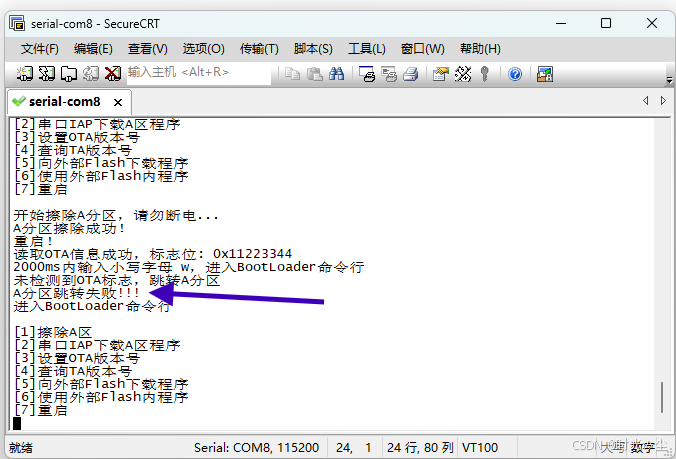Click the blue Help icon
Screen dimensions: 676x459
[515, 74]
